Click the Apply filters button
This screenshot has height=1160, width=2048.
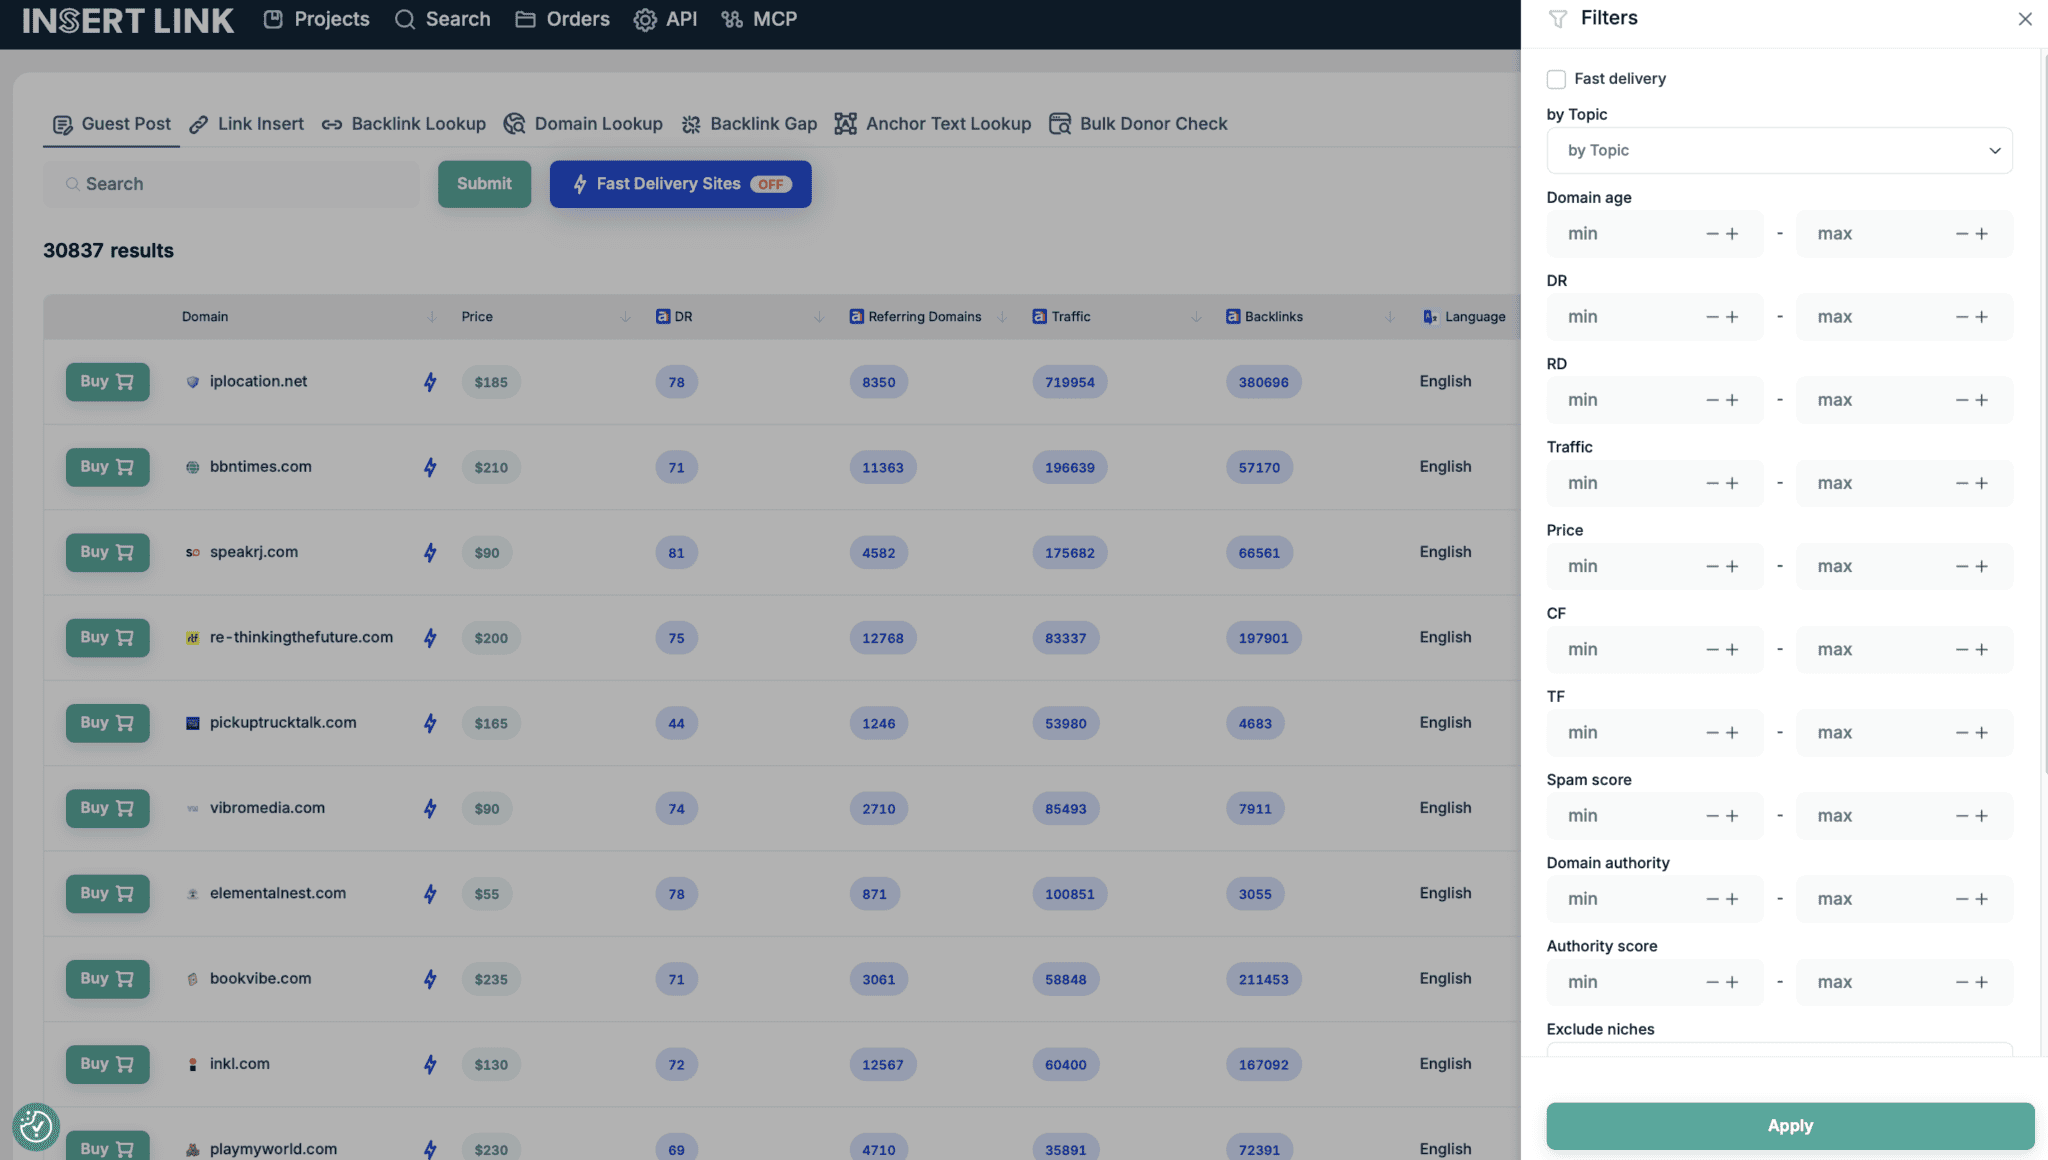1790,1126
